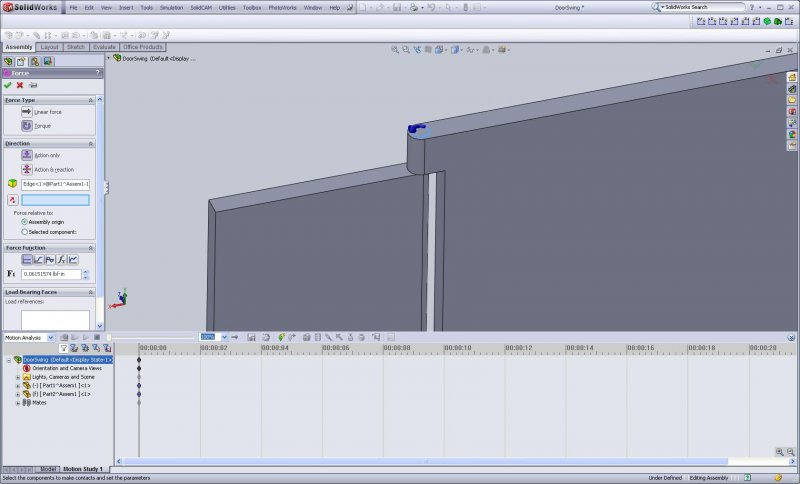800x484 pixels.
Task: Click the green isometric view cube icon
Action: [767, 21]
